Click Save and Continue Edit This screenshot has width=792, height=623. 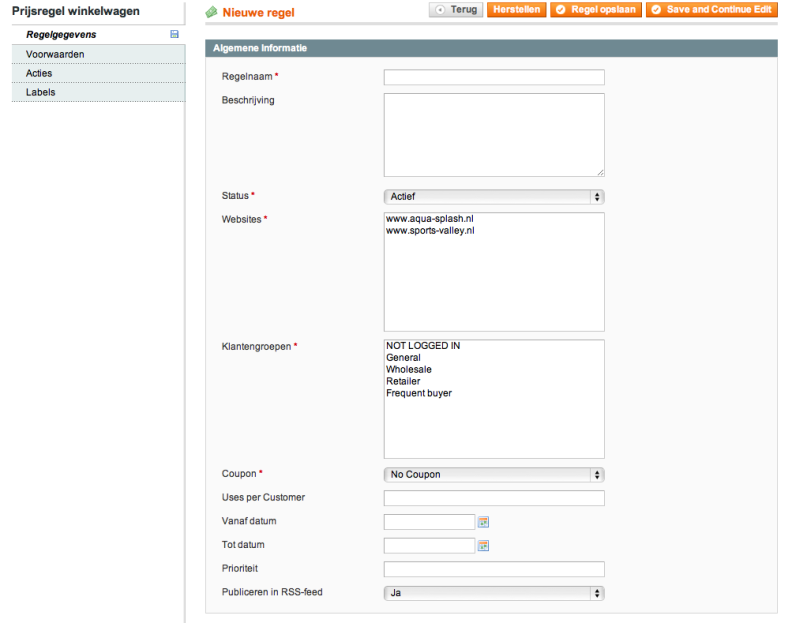coord(711,10)
